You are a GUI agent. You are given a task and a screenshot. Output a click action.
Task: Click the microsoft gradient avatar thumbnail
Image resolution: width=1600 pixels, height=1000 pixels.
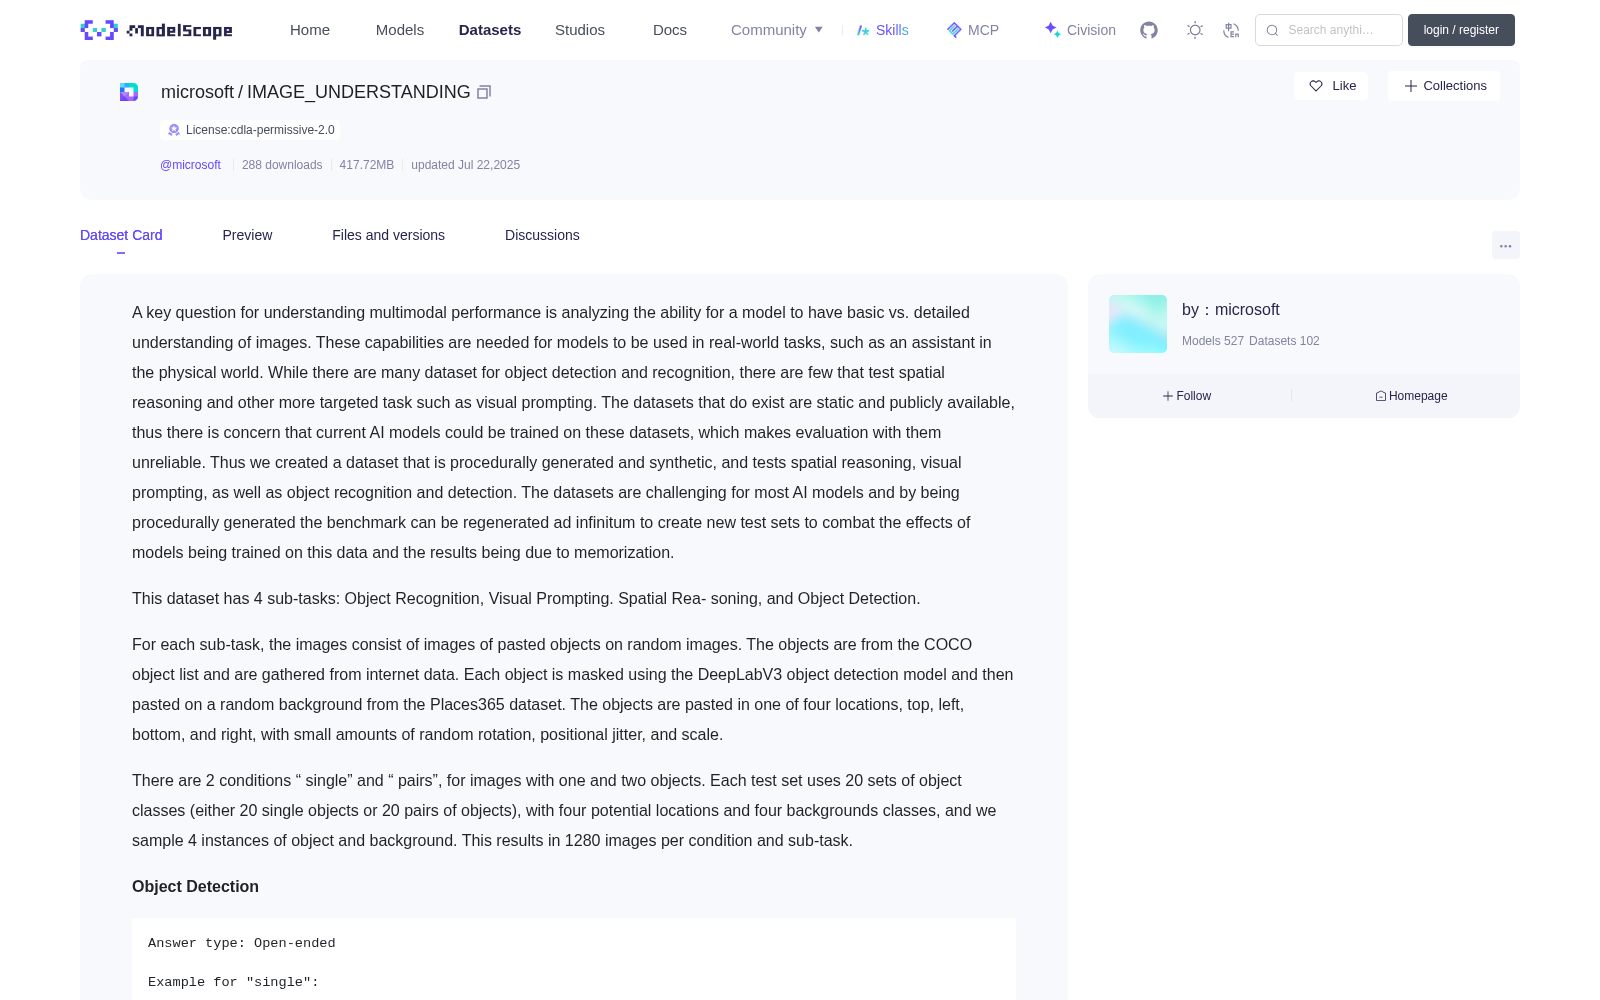(x=1138, y=324)
